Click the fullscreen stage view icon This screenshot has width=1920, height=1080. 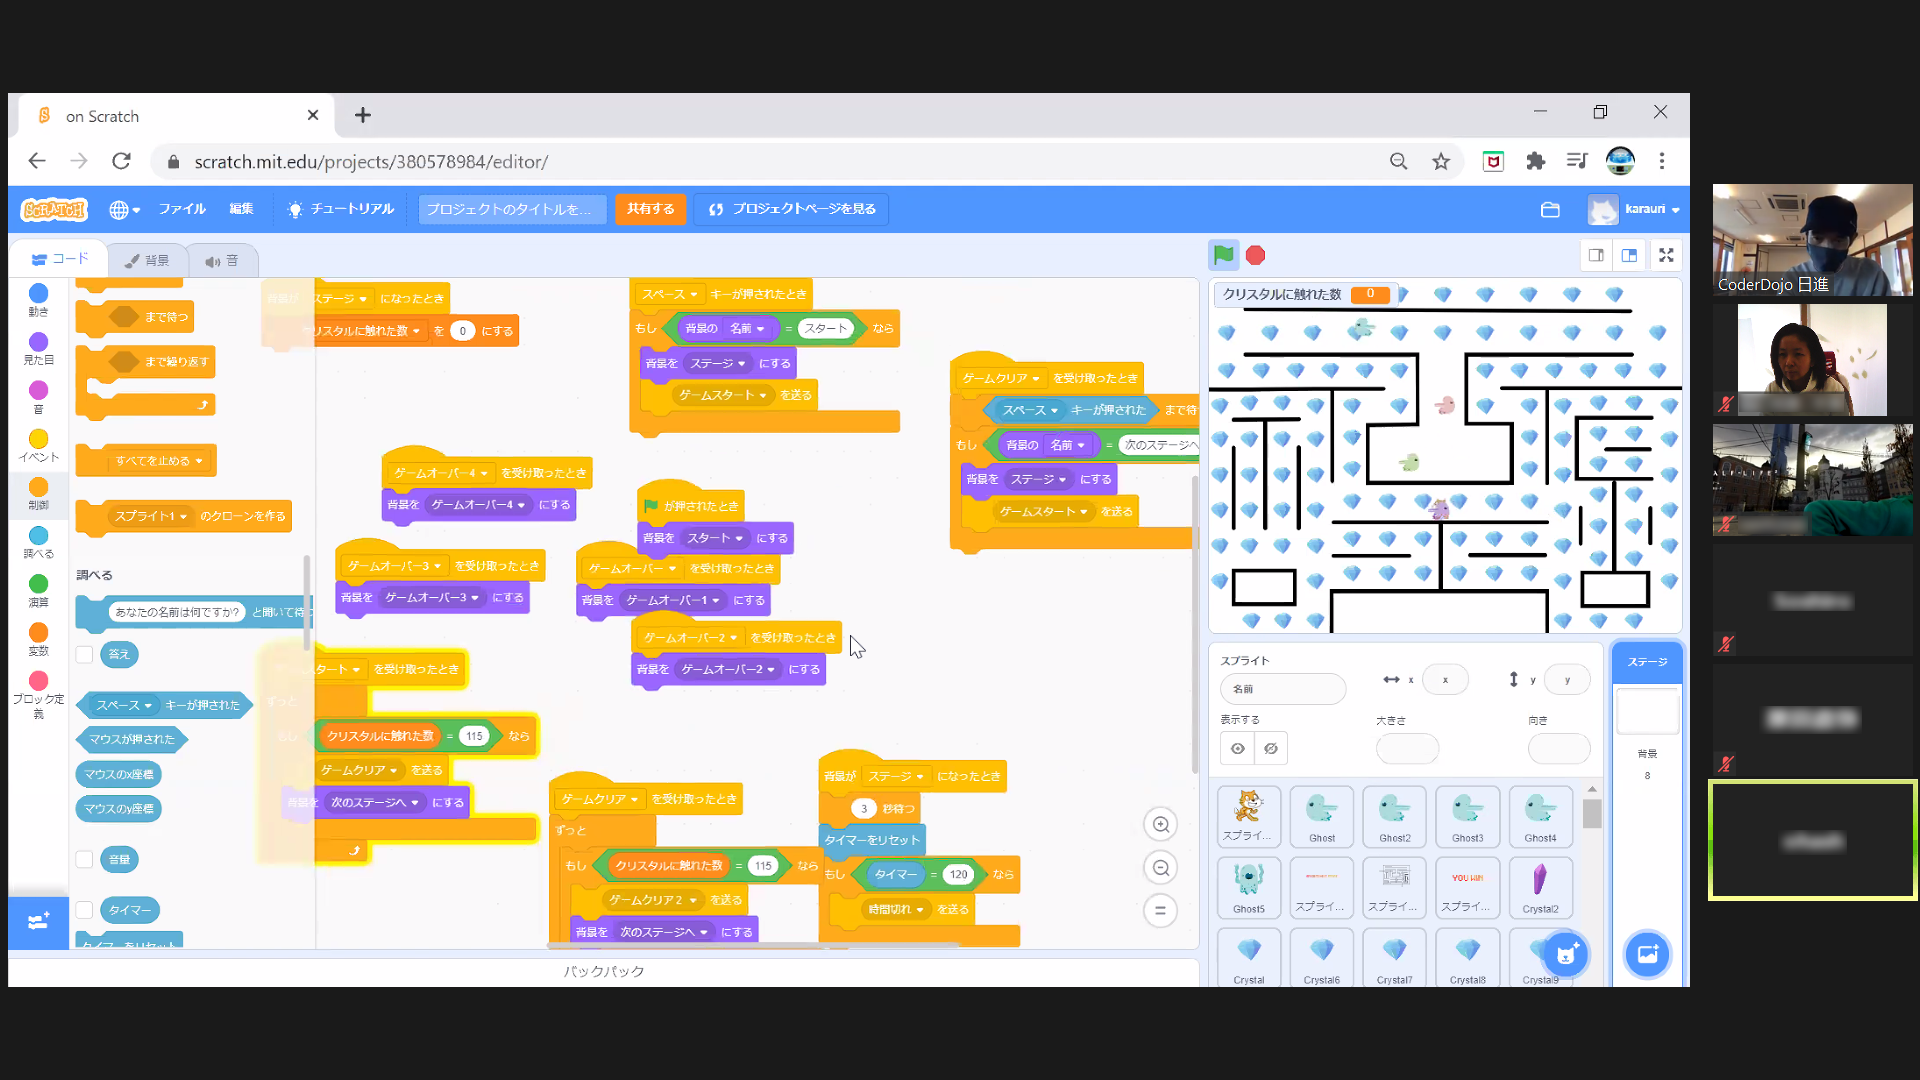click(x=1665, y=255)
